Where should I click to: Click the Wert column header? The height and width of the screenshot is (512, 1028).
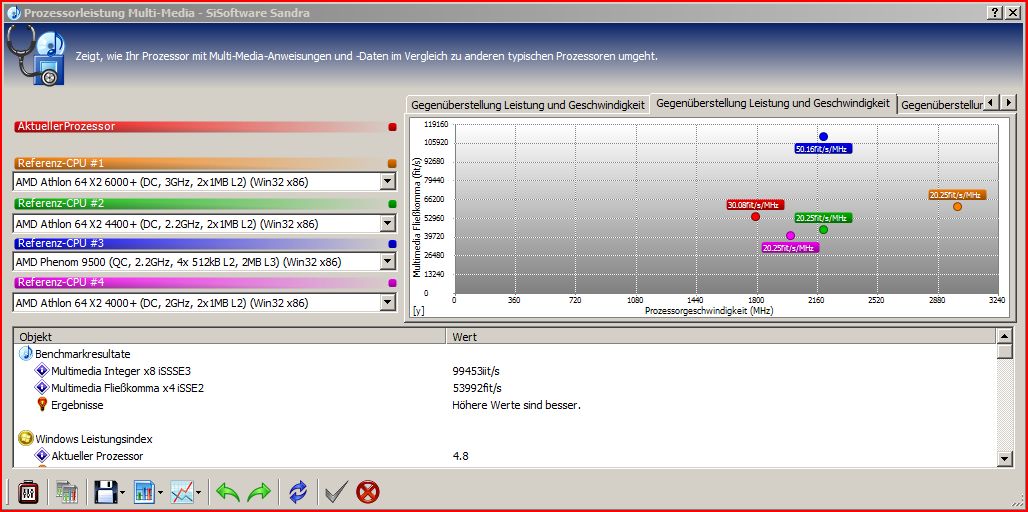point(721,336)
